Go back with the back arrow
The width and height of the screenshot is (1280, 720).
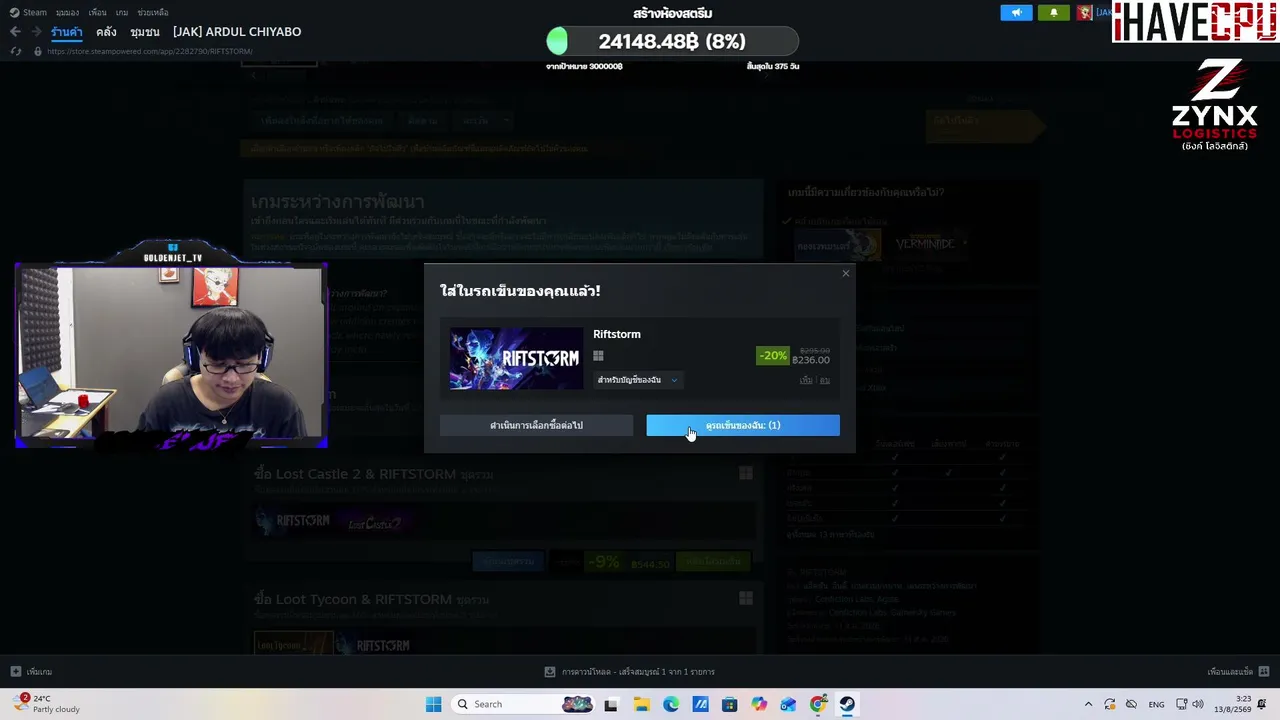pyautogui.click(x=15, y=32)
